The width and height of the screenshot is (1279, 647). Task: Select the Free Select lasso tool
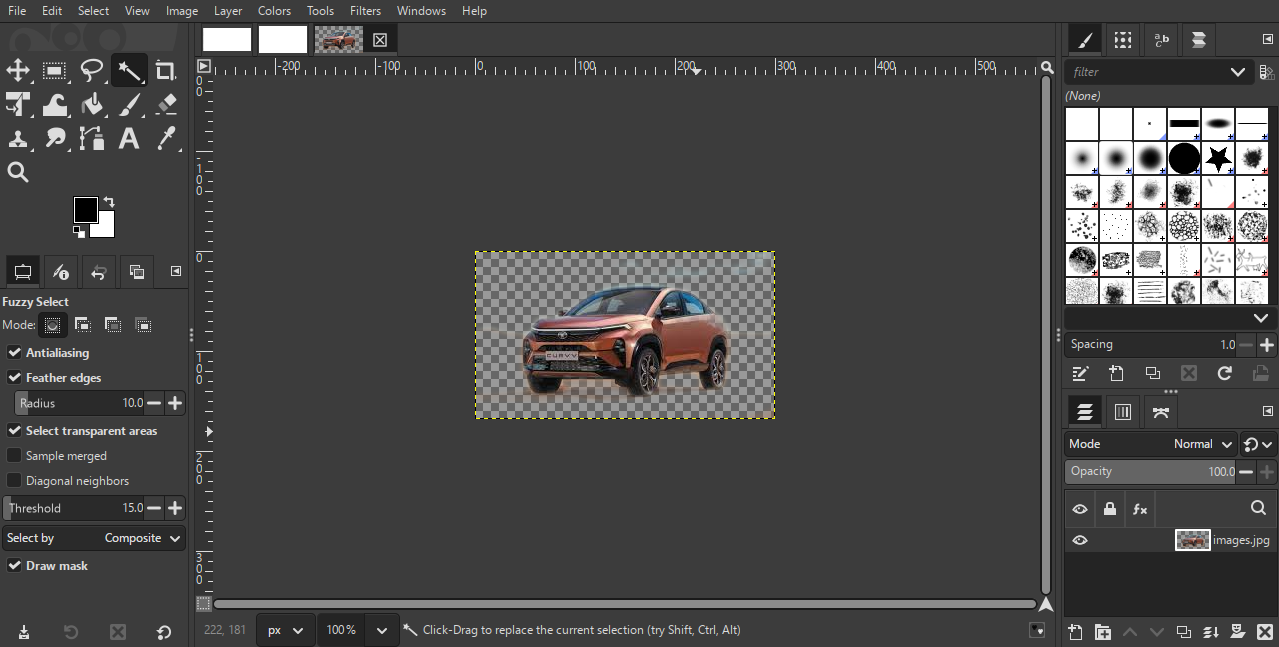(x=92, y=71)
